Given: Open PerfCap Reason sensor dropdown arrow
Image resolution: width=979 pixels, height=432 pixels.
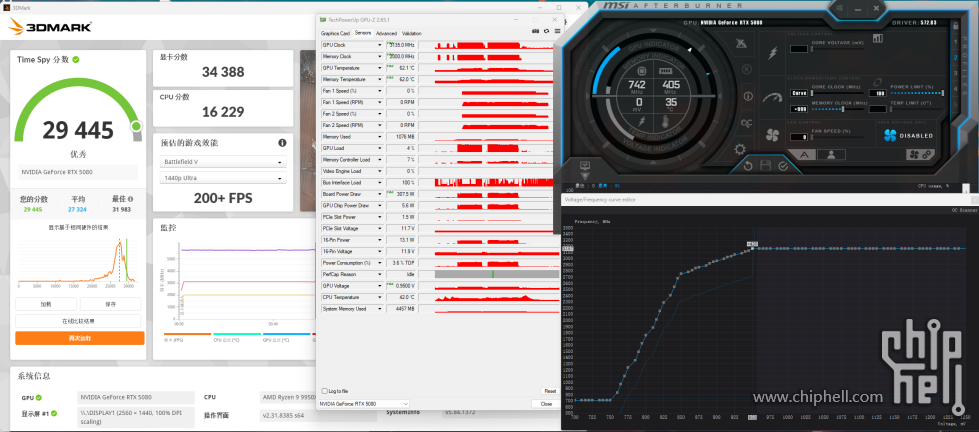Looking at the screenshot, I should coord(379,275).
